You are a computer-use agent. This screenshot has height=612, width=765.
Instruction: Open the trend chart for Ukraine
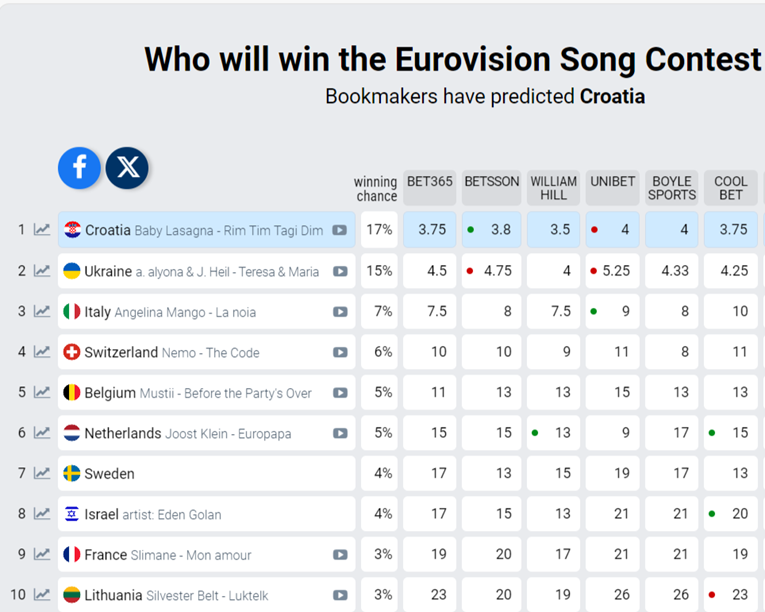tap(42, 271)
